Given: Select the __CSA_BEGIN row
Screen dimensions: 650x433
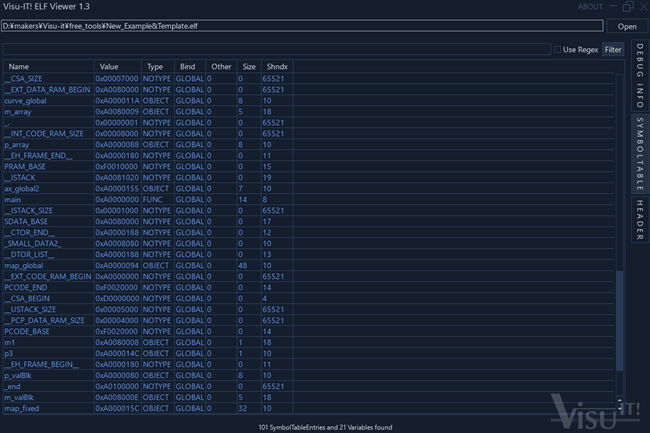Looking at the screenshot, I should click(x=308, y=298).
